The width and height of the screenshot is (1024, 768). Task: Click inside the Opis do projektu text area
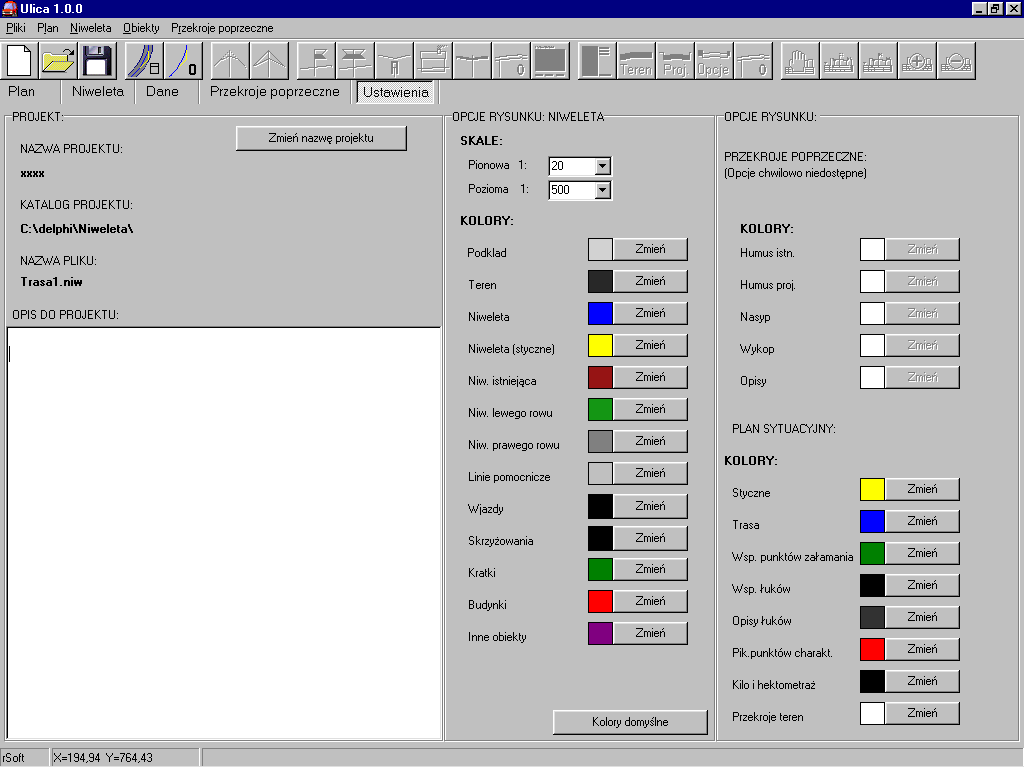coord(223,532)
